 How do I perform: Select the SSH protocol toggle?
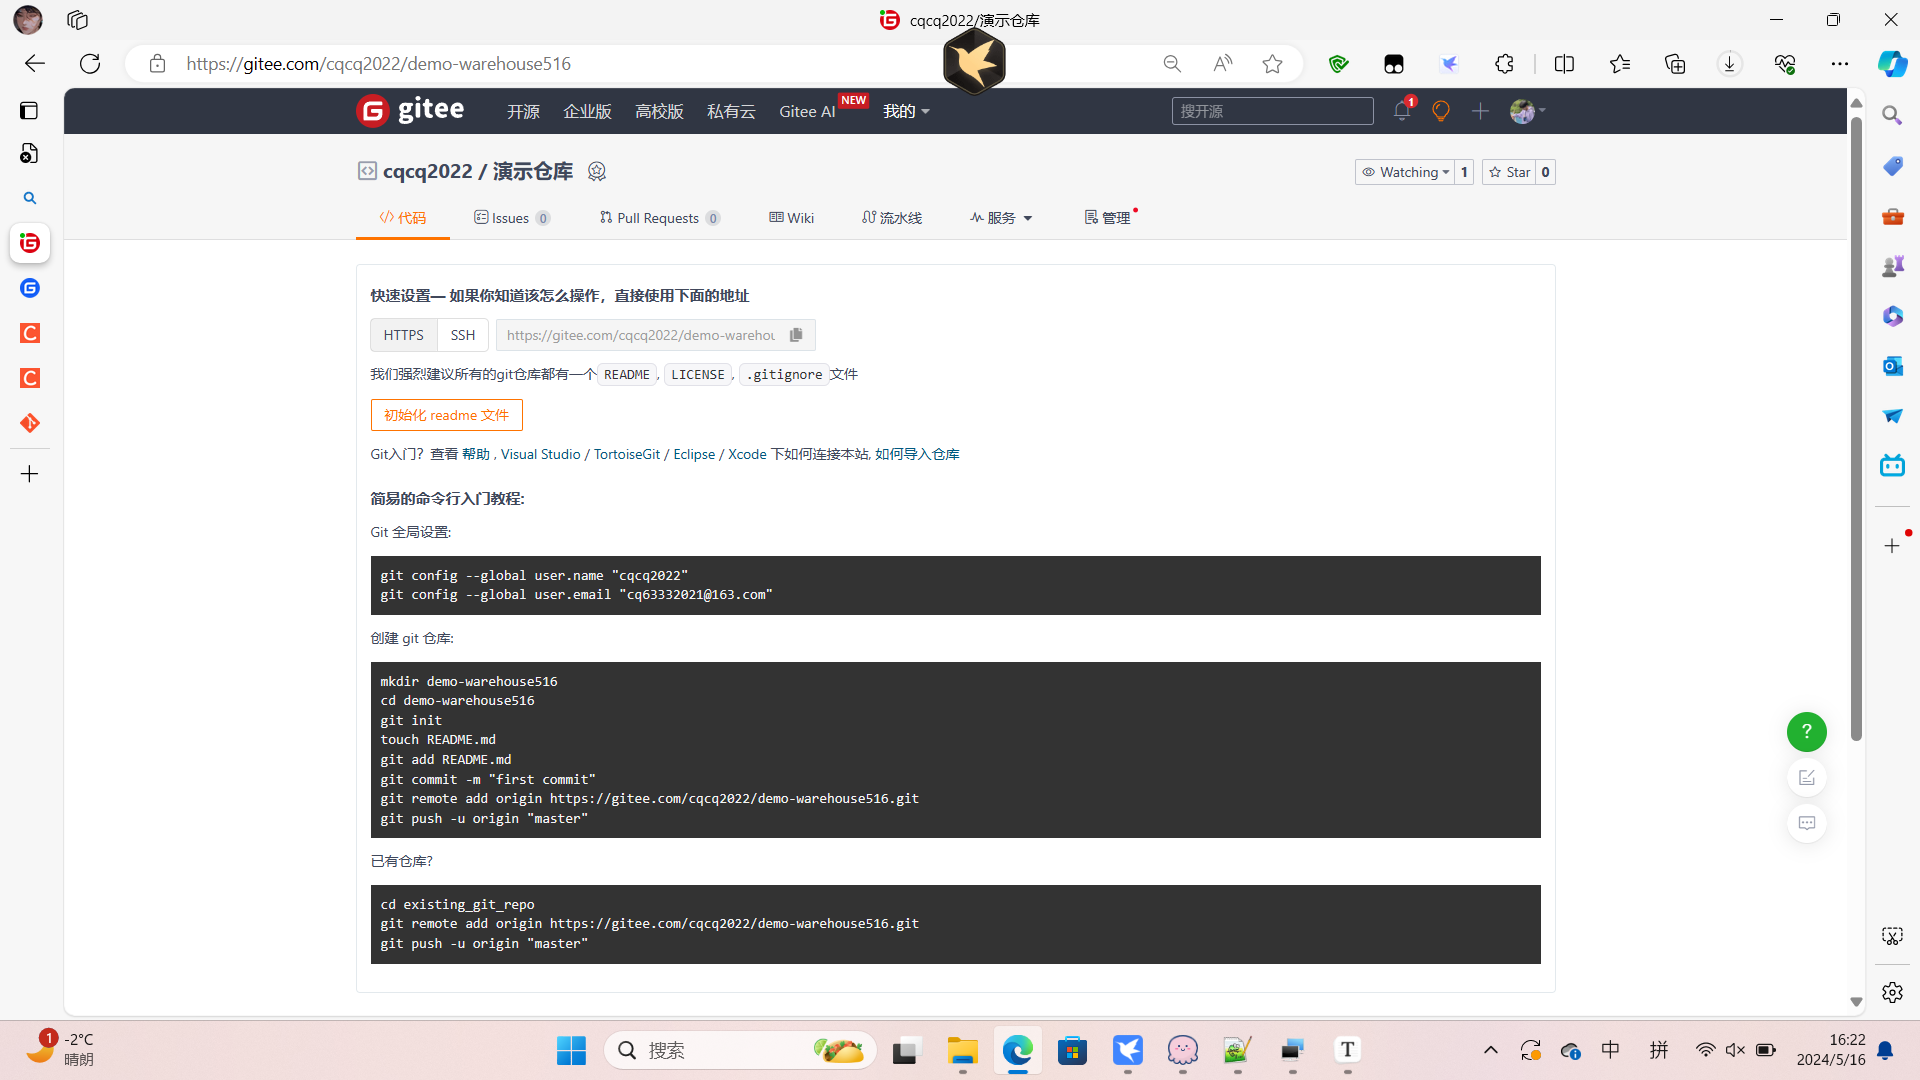click(462, 335)
